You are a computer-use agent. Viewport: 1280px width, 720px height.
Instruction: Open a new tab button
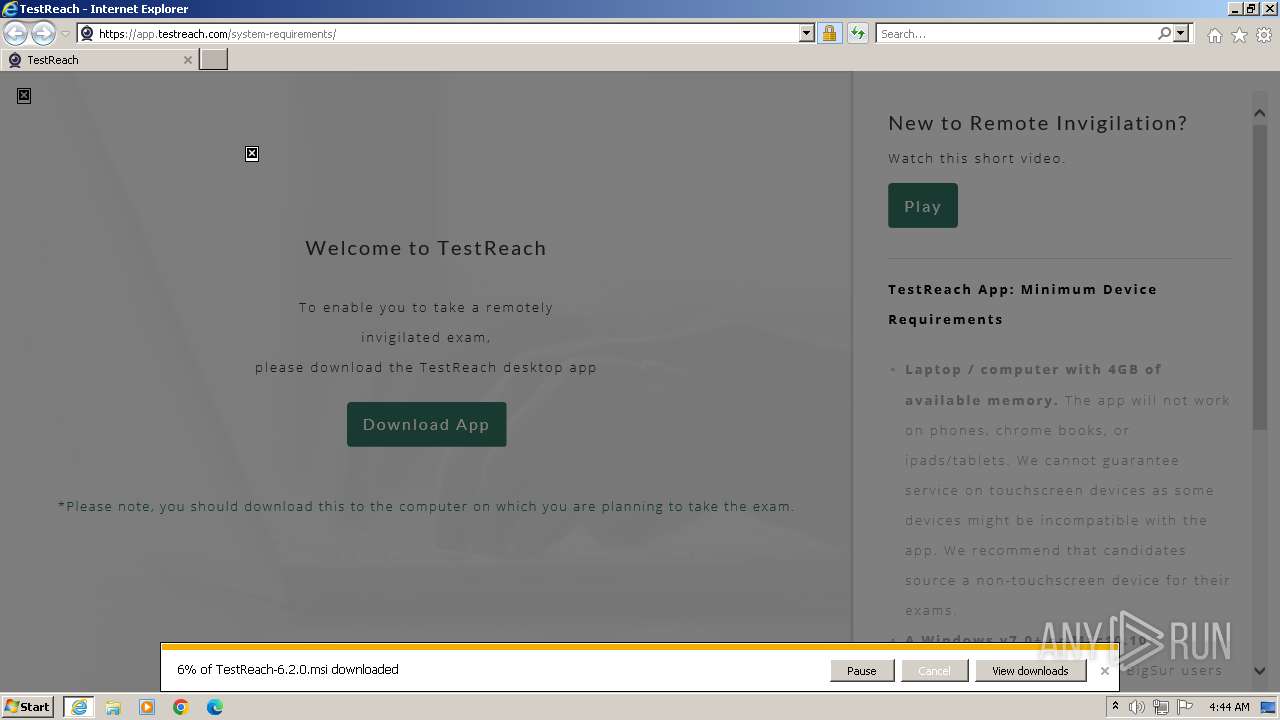point(214,60)
